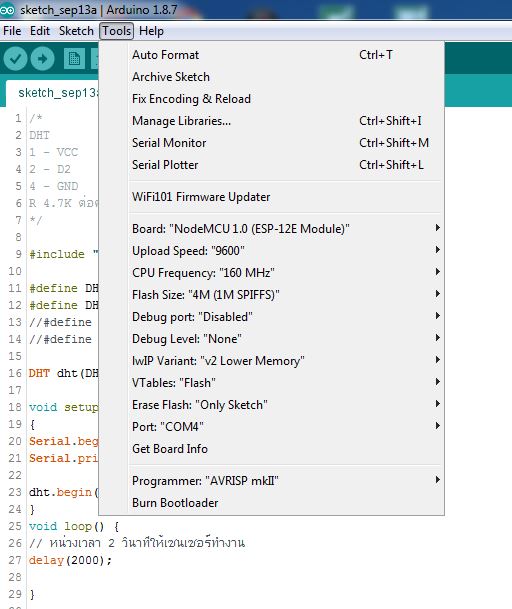
Task: Click the "DHT dht(" declaration on line 16
Action: point(64,373)
